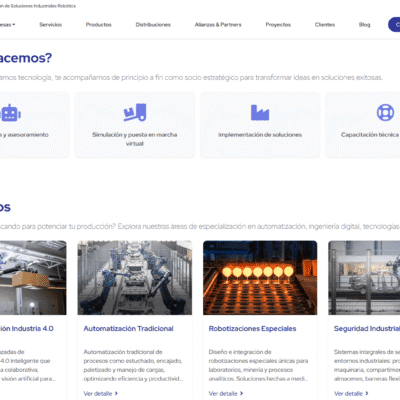Expand the partially visible dropdown menu in navbar

(7, 25)
